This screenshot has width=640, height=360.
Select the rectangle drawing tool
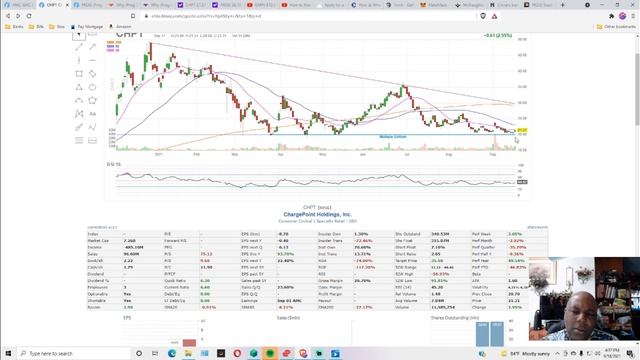tap(79, 73)
